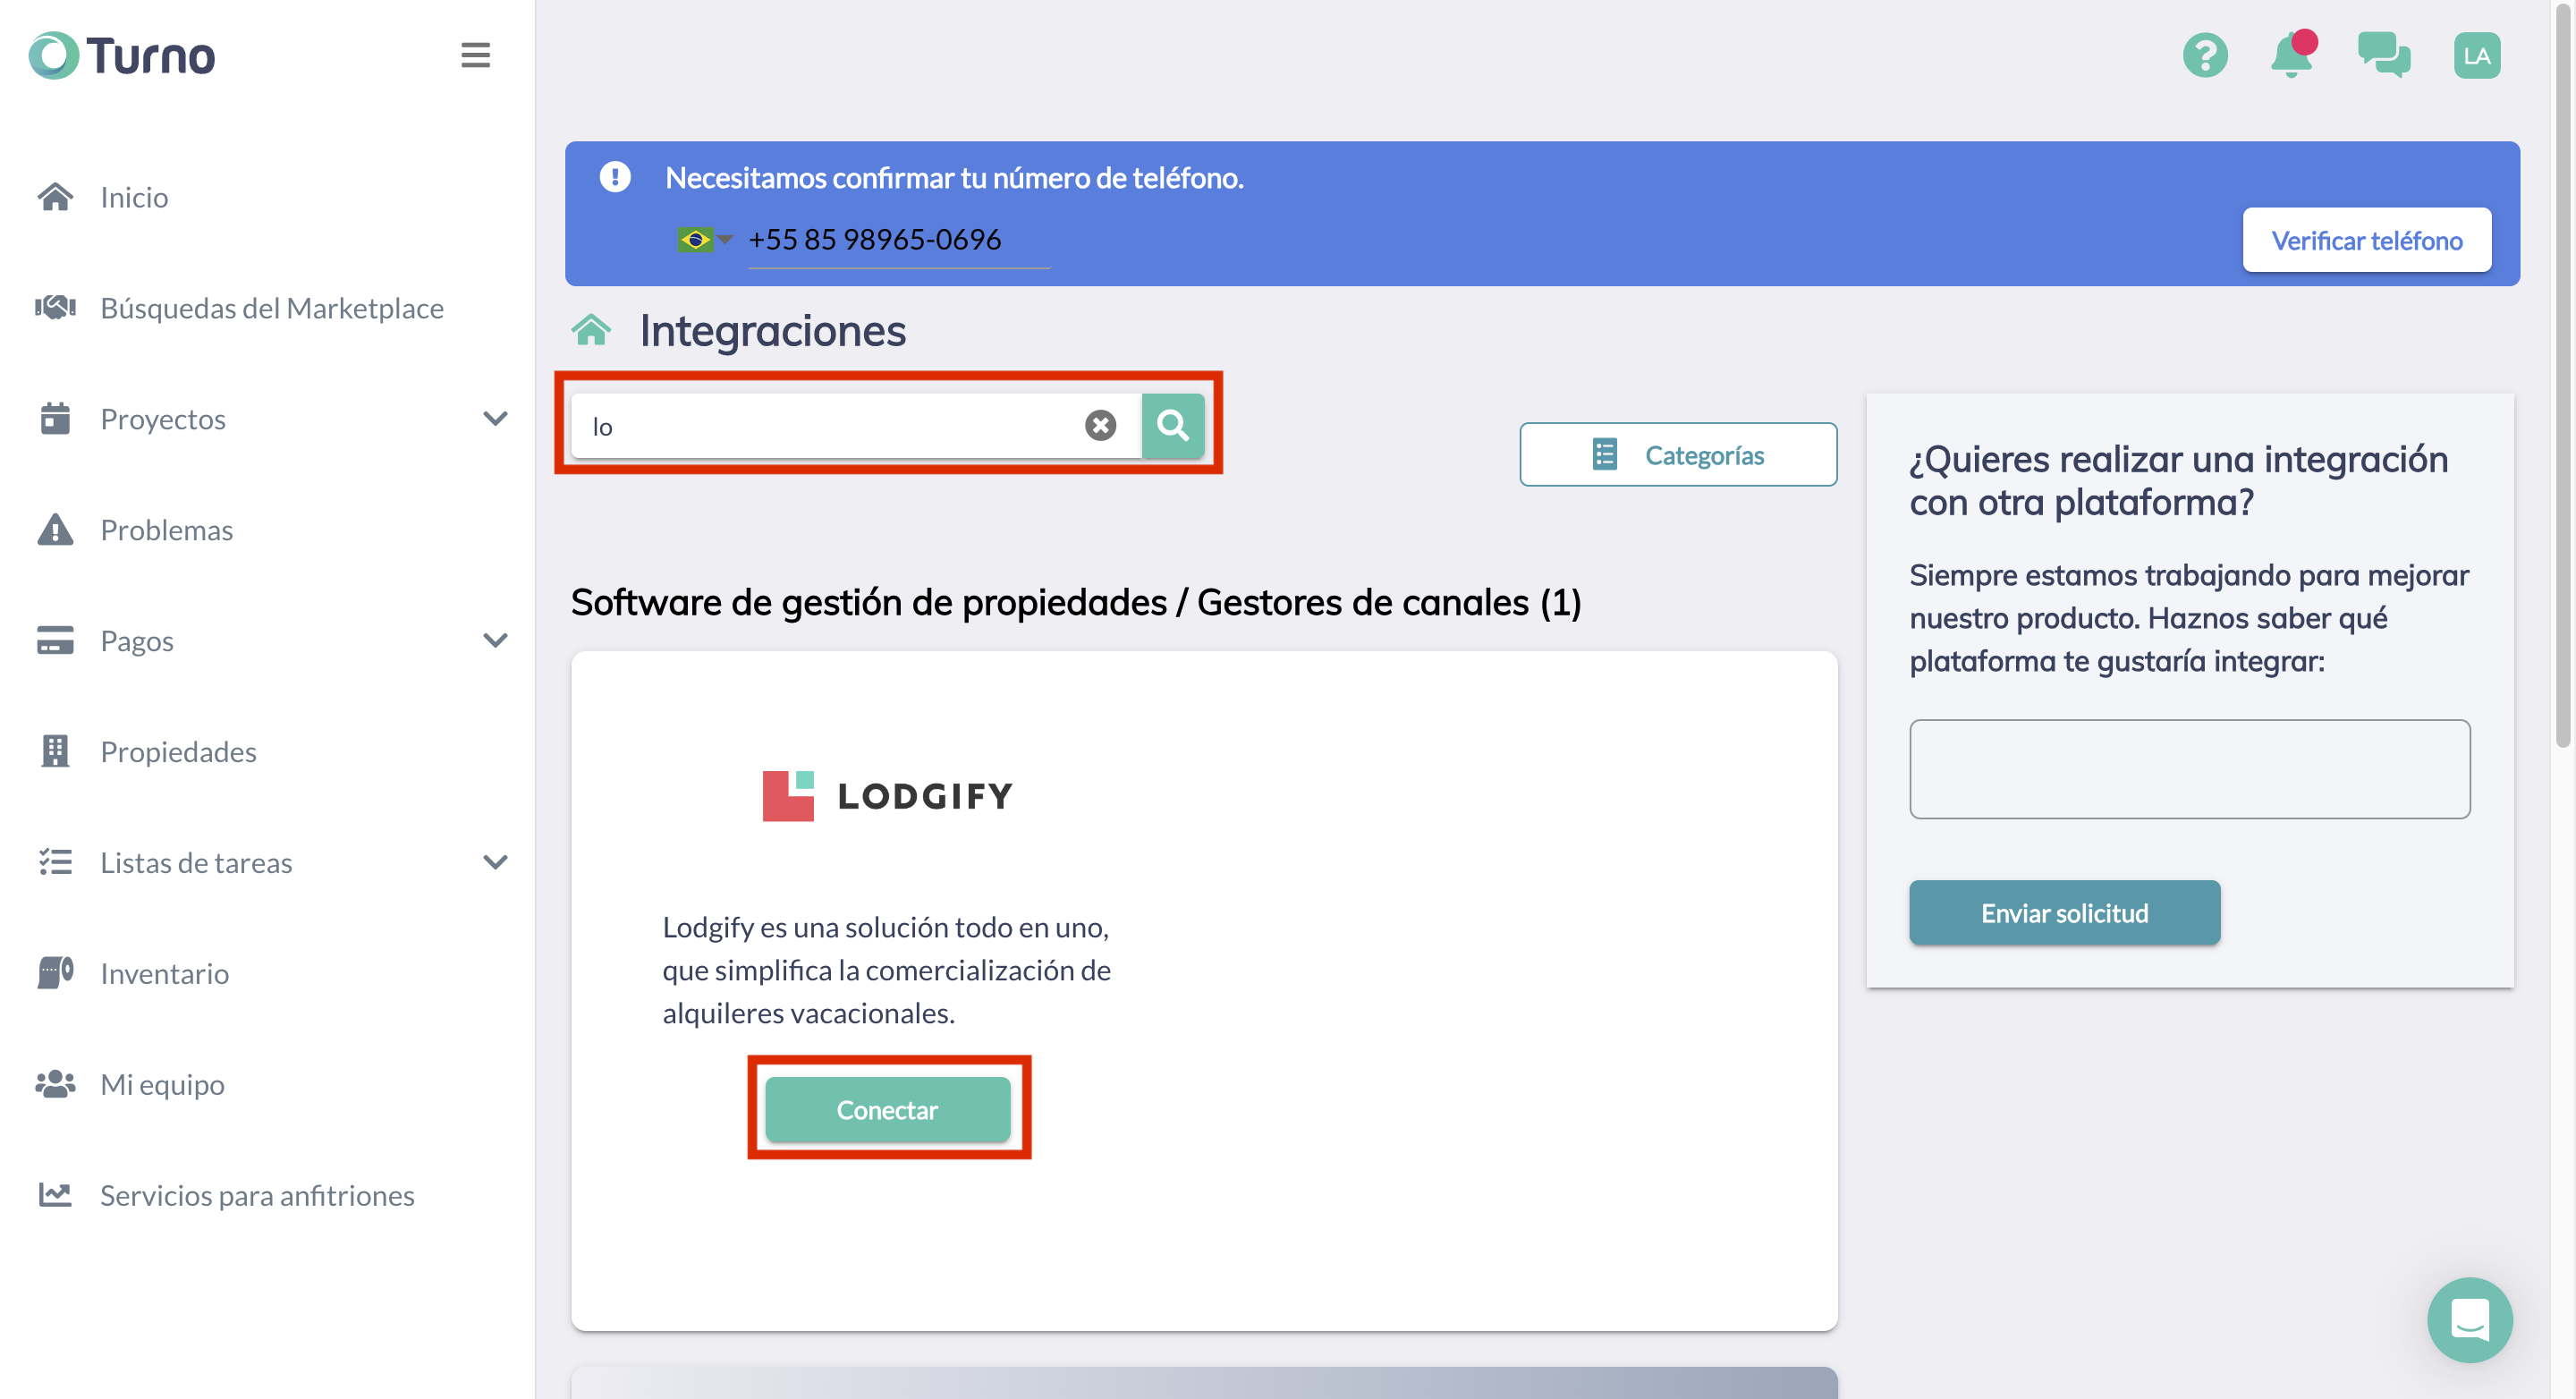Click the LA user avatar

(x=2475, y=55)
